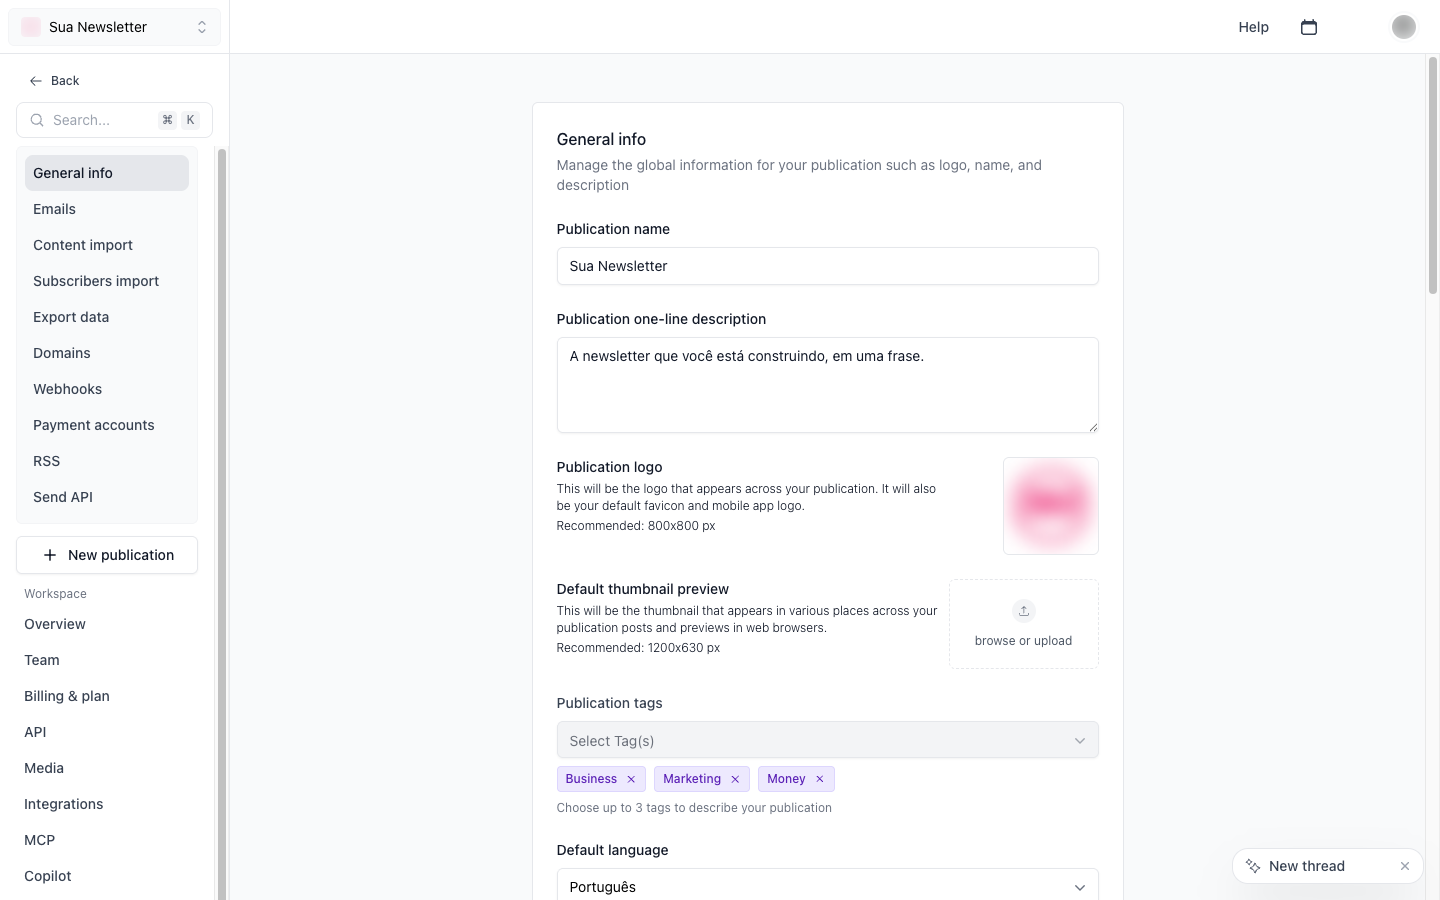Image resolution: width=1440 pixels, height=900 pixels.
Task: Dismiss the New thread popup
Action: pyautogui.click(x=1405, y=866)
